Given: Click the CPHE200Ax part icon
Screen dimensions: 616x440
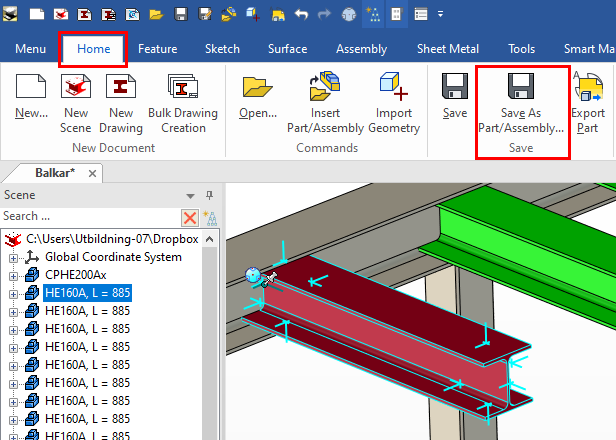Looking at the screenshot, I should [32, 275].
